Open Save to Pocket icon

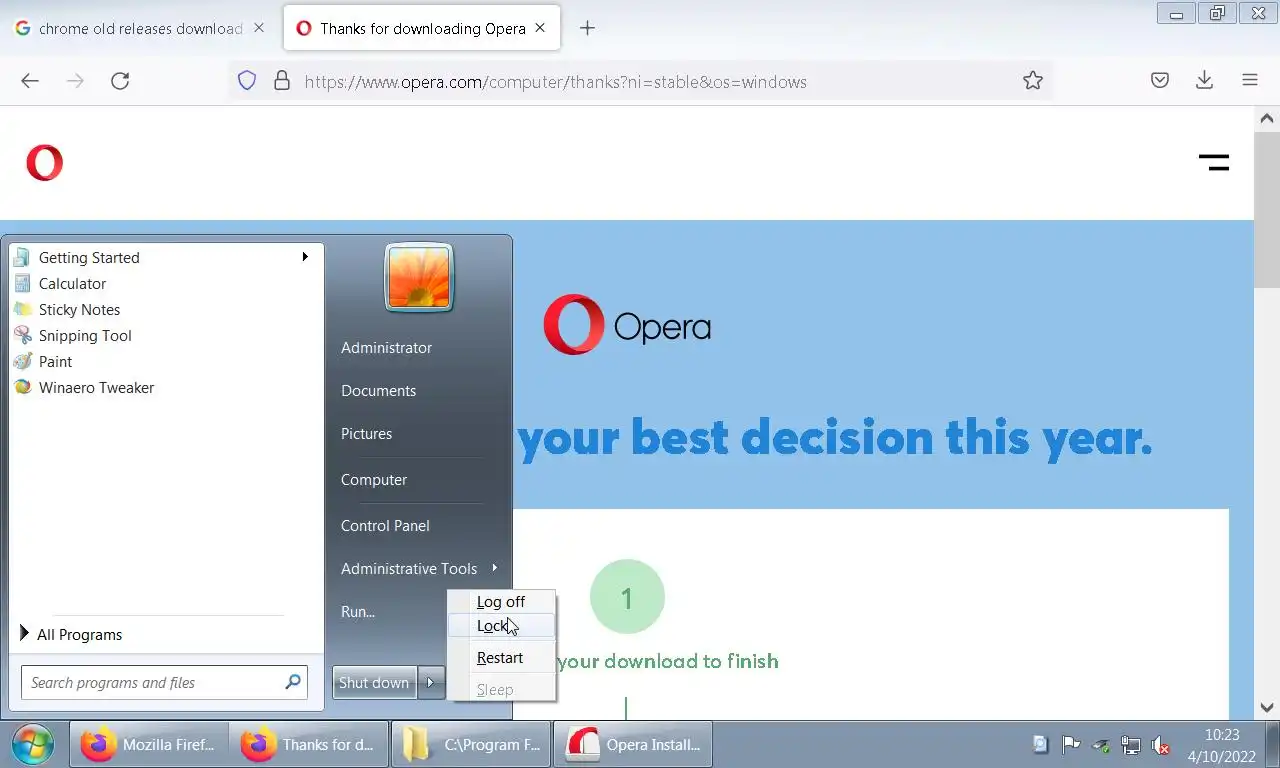(1160, 81)
